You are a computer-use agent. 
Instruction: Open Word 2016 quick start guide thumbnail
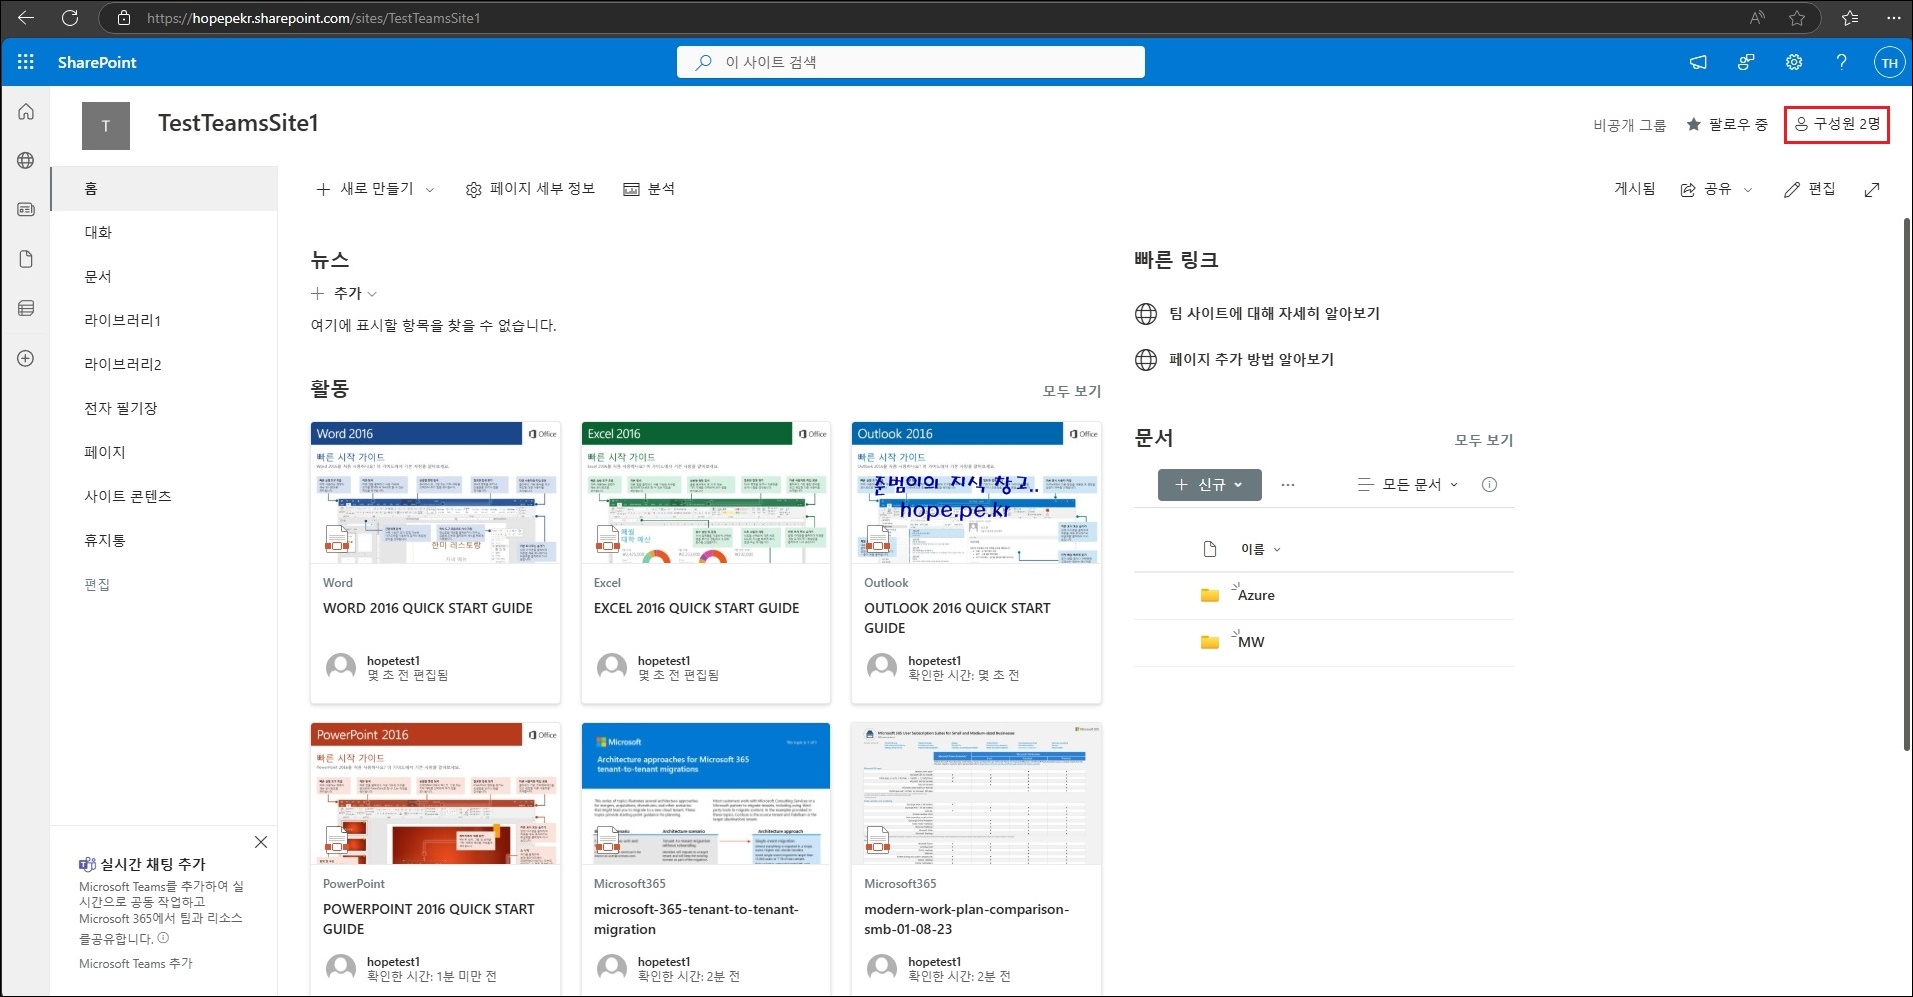click(x=435, y=493)
